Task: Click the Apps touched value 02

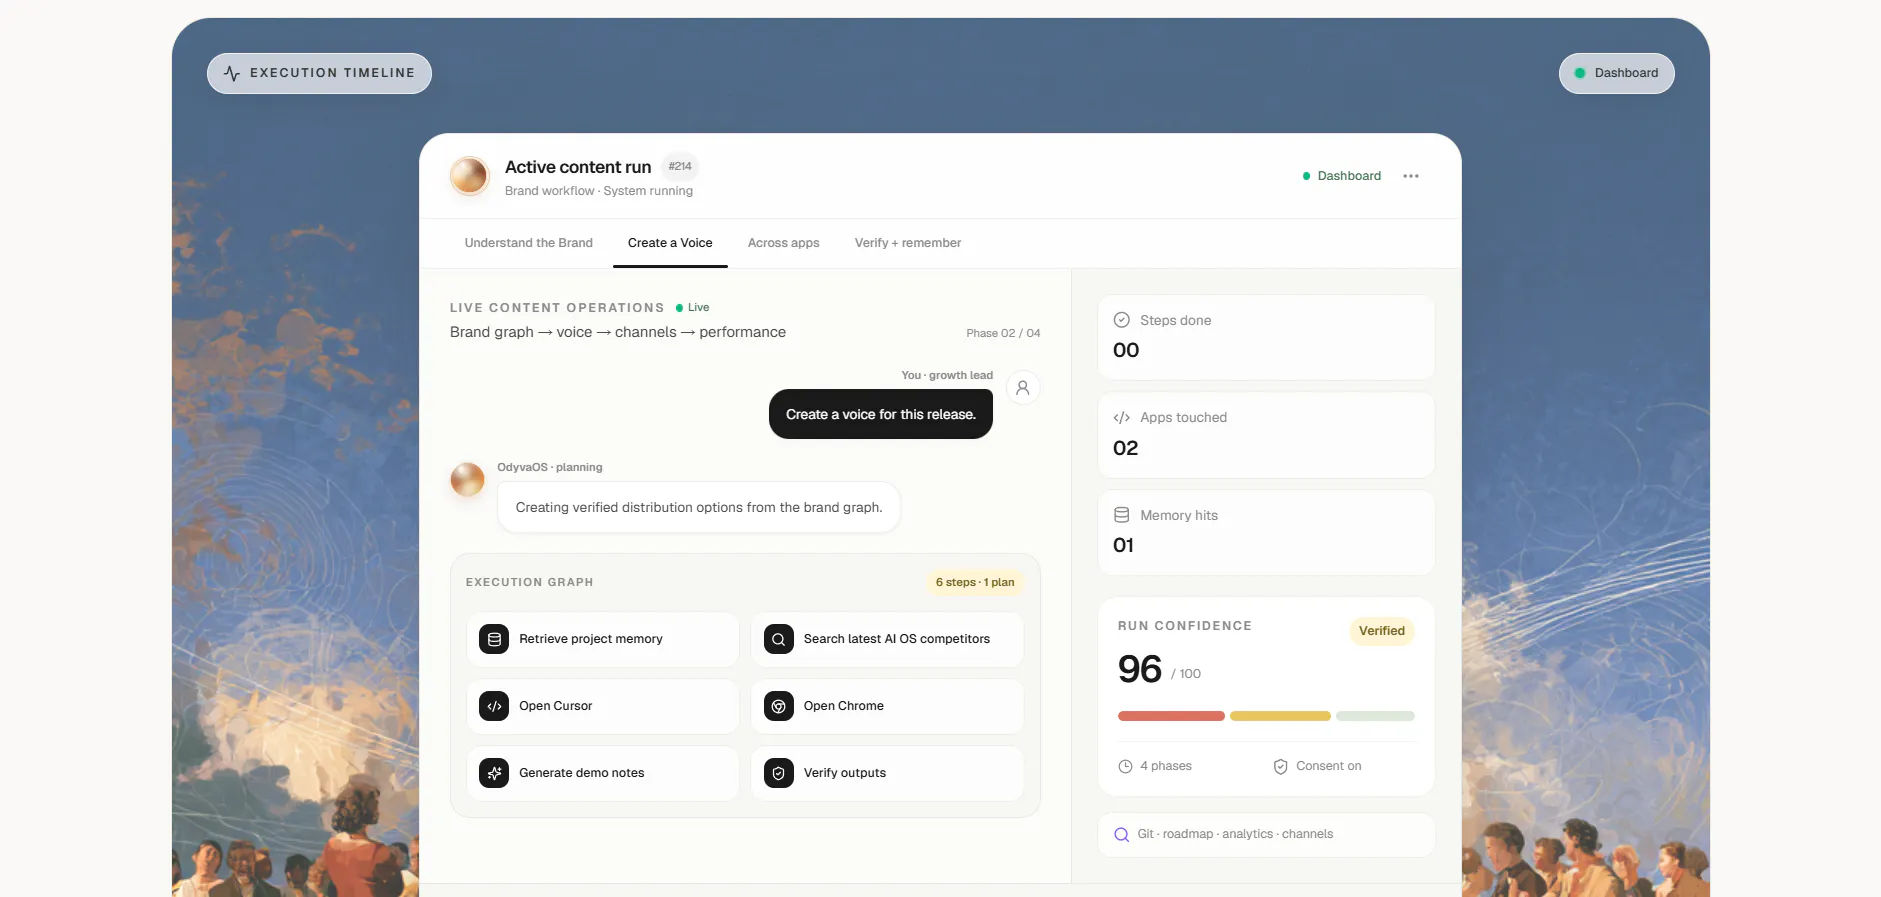Action: point(1126,448)
